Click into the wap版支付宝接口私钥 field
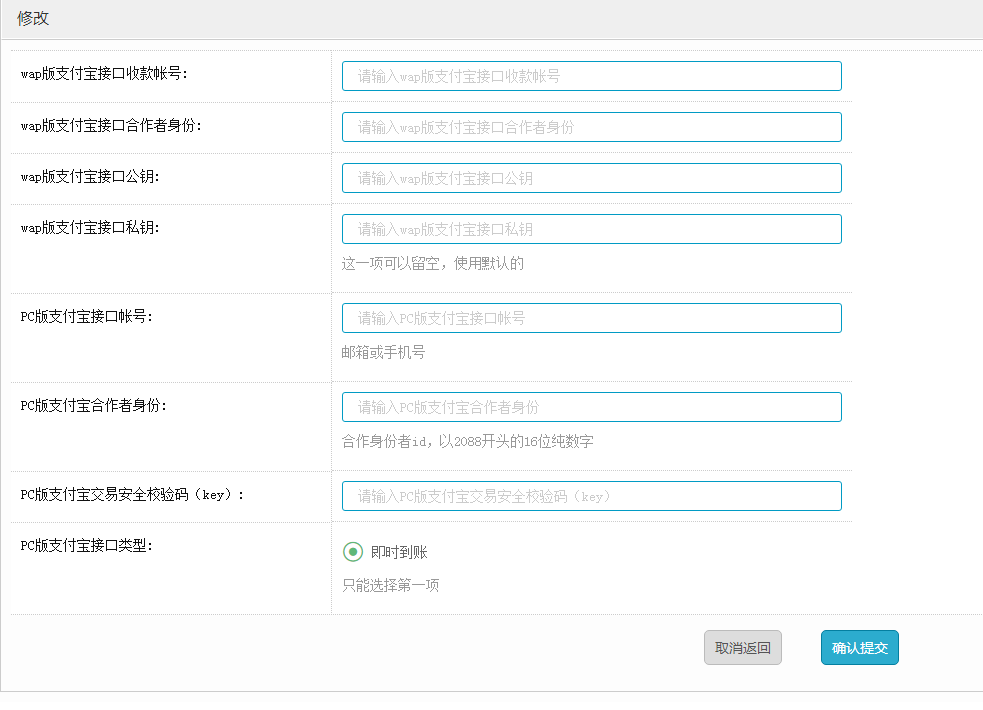 click(x=591, y=229)
